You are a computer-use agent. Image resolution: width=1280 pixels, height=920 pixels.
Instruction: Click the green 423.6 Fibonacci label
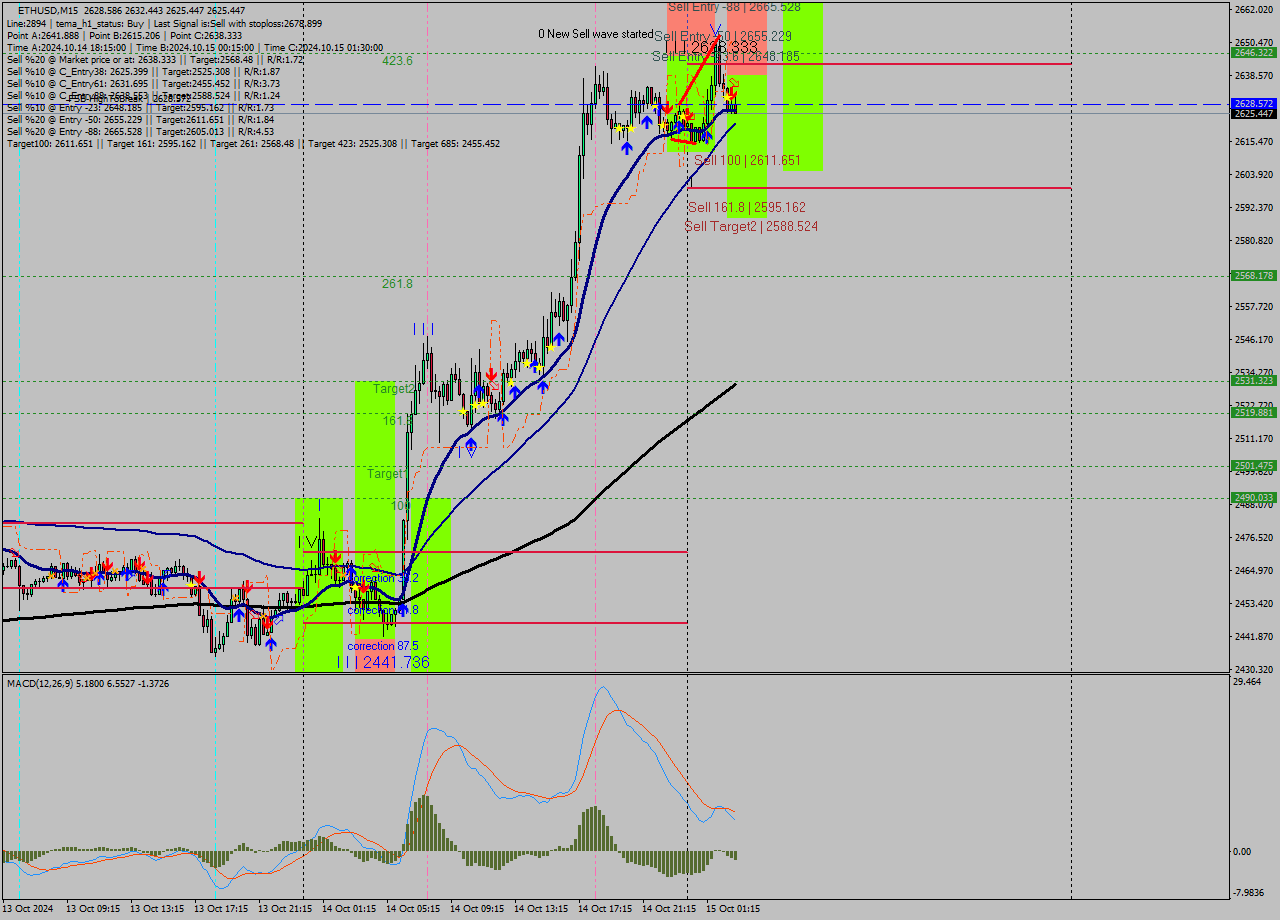pyautogui.click(x=397, y=61)
